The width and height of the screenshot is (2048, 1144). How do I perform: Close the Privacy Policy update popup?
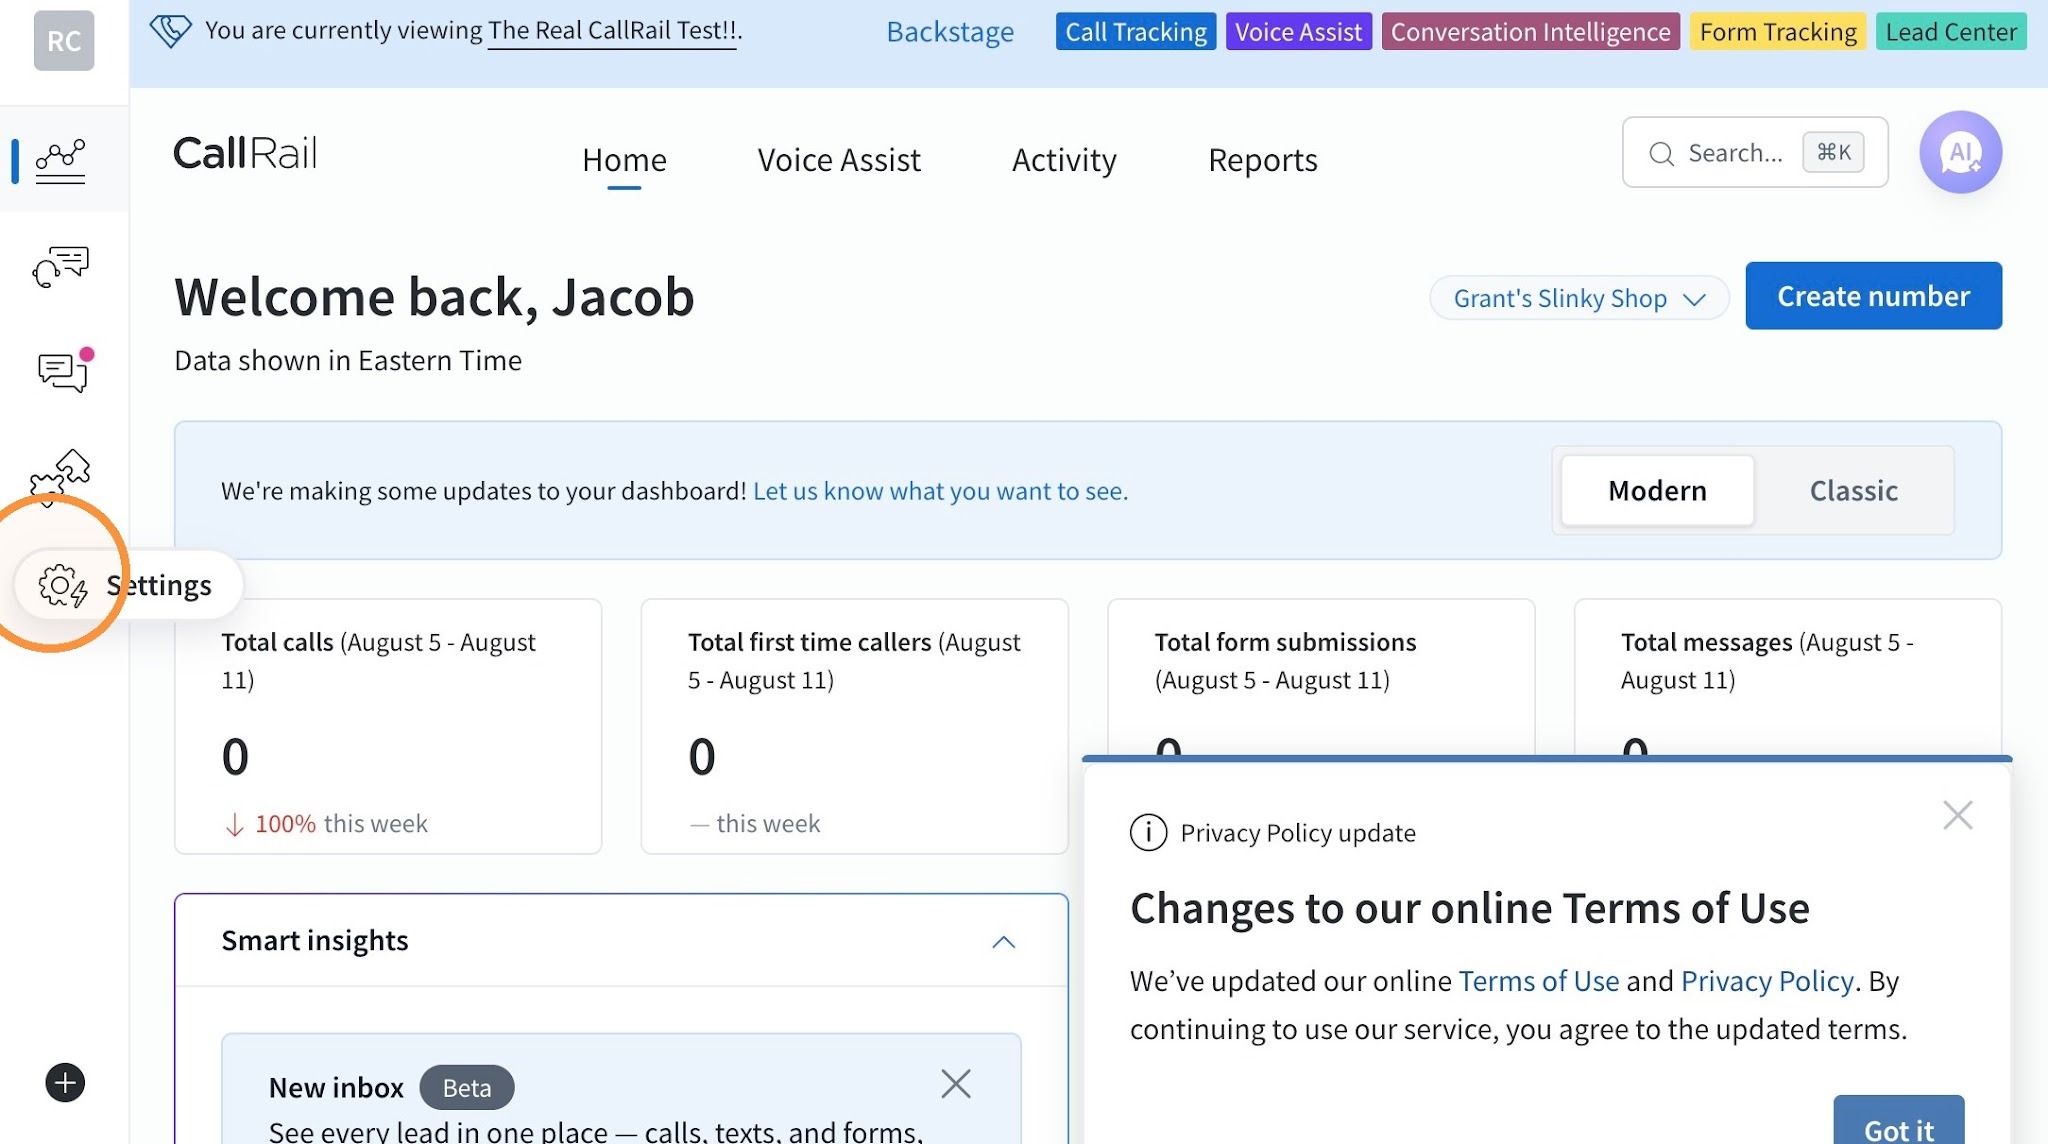coord(1957,815)
